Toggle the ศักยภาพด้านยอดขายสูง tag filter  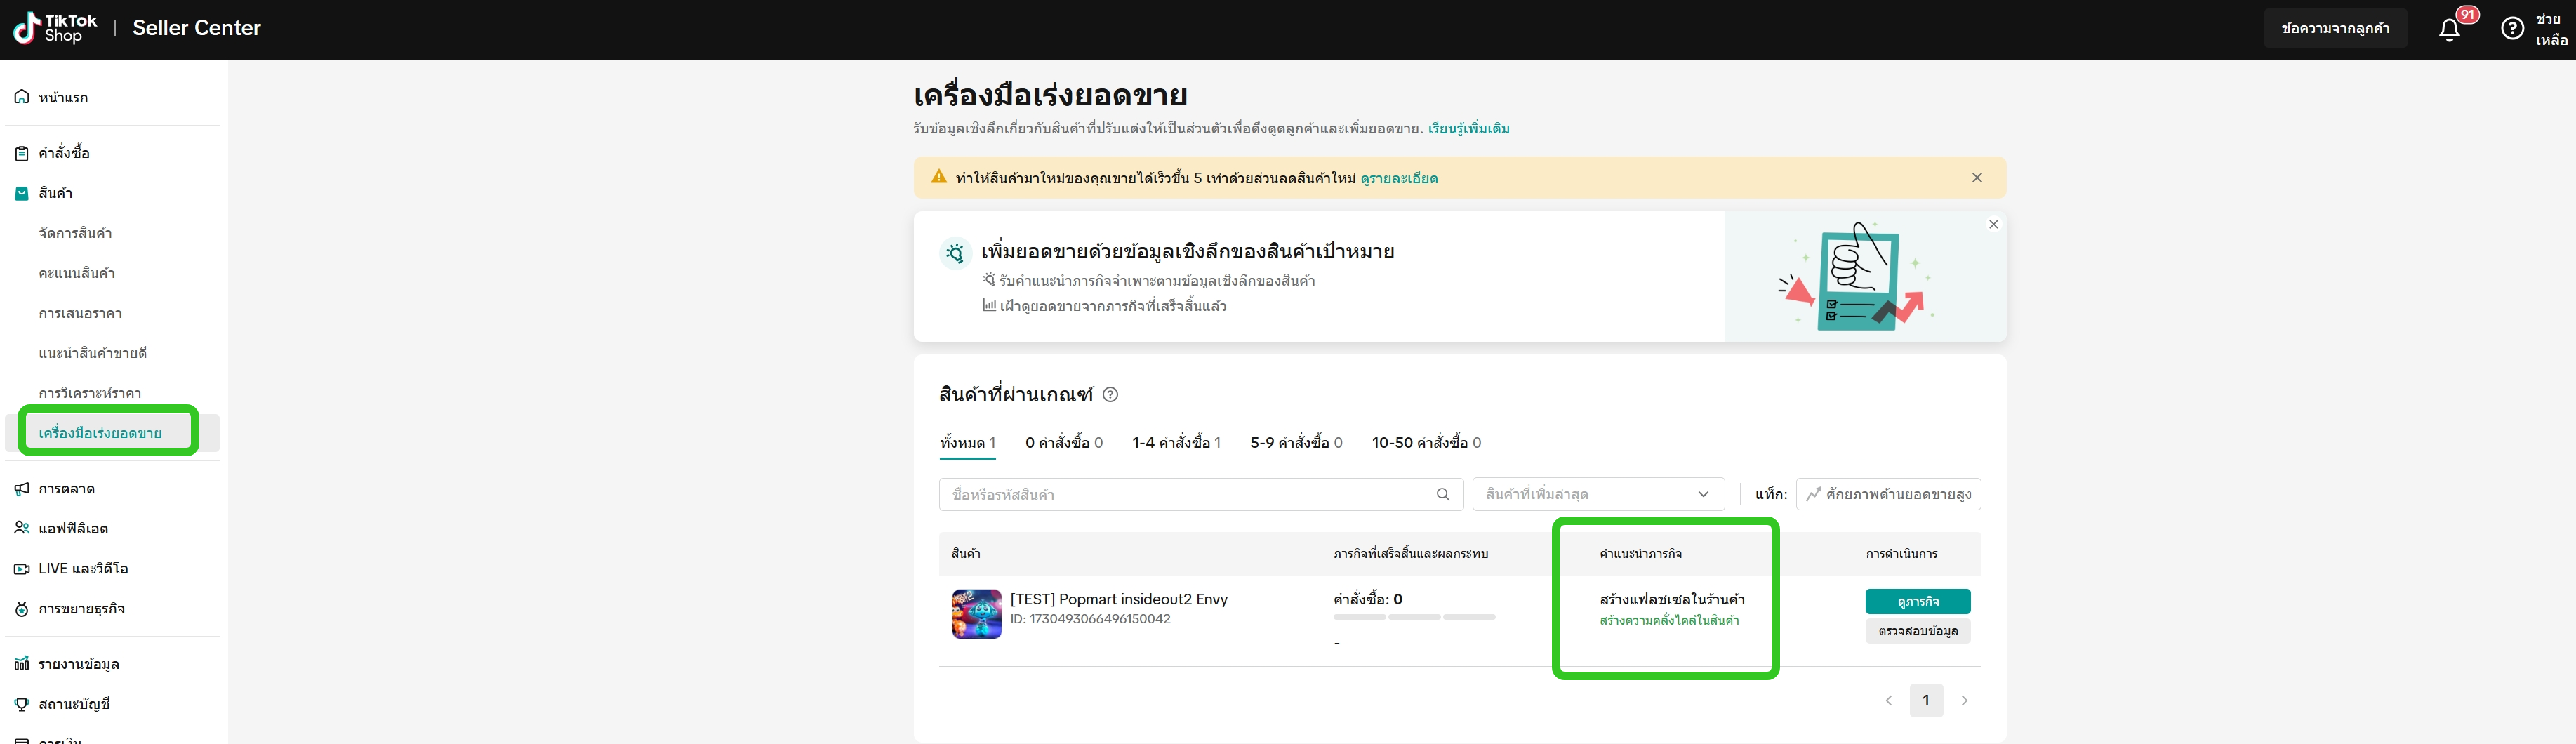pyautogui.click(x=1888, y=494)
